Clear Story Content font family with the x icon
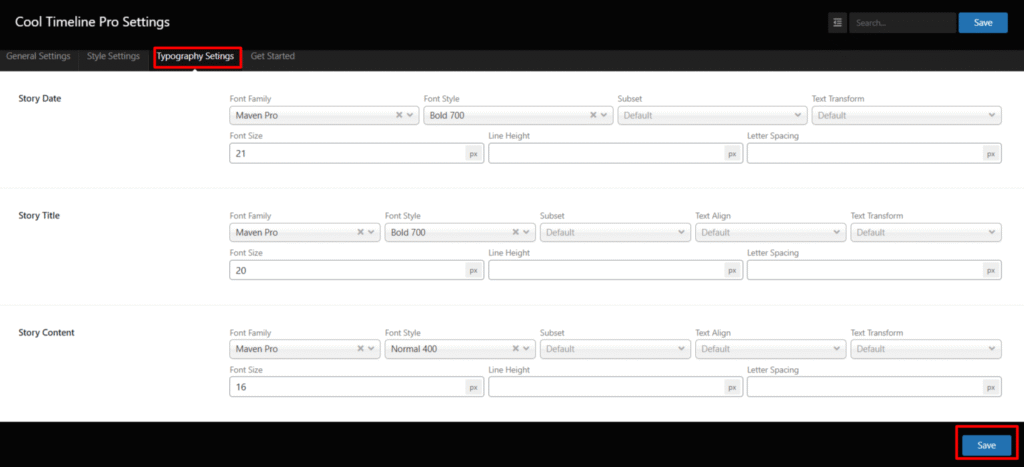Screen dimensions: 1024x467 360,349
